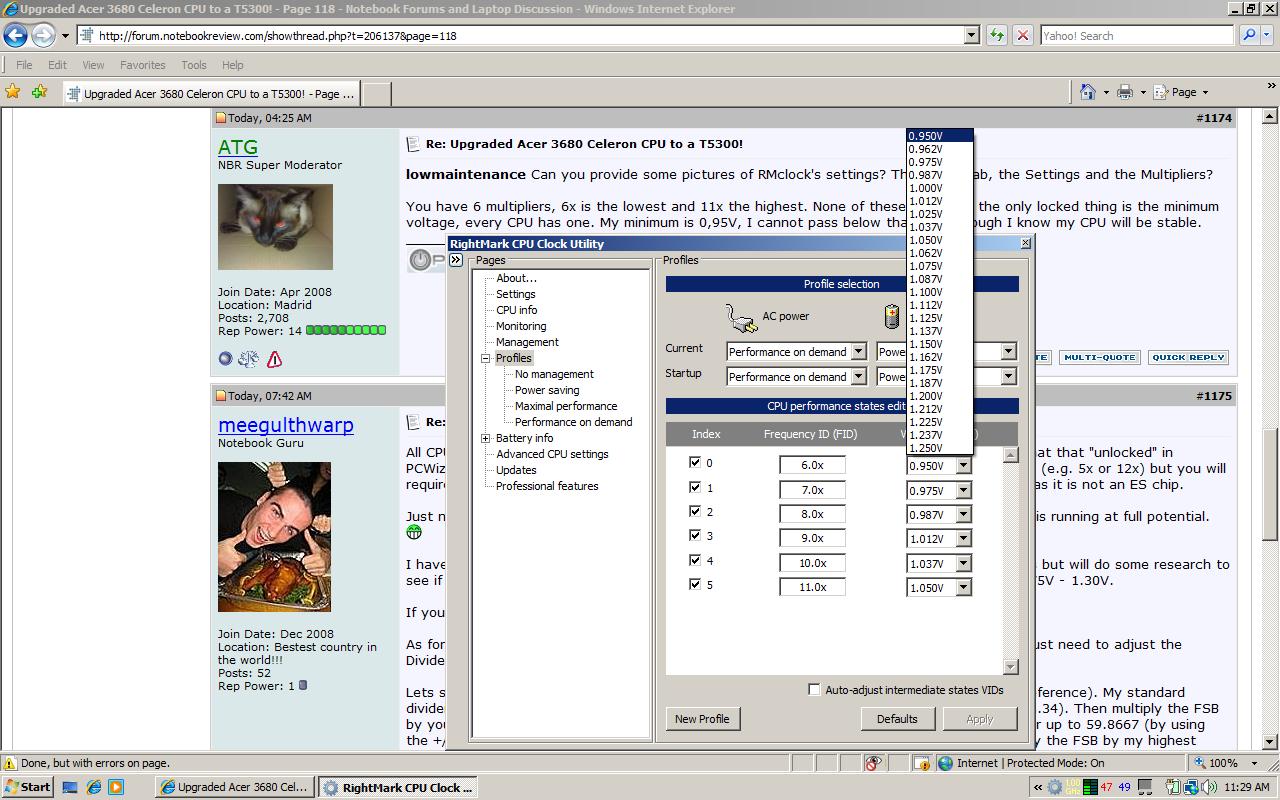Select Power saving profile tree item
This screenshot has height=800, width=1280.
tap(547, 390)
